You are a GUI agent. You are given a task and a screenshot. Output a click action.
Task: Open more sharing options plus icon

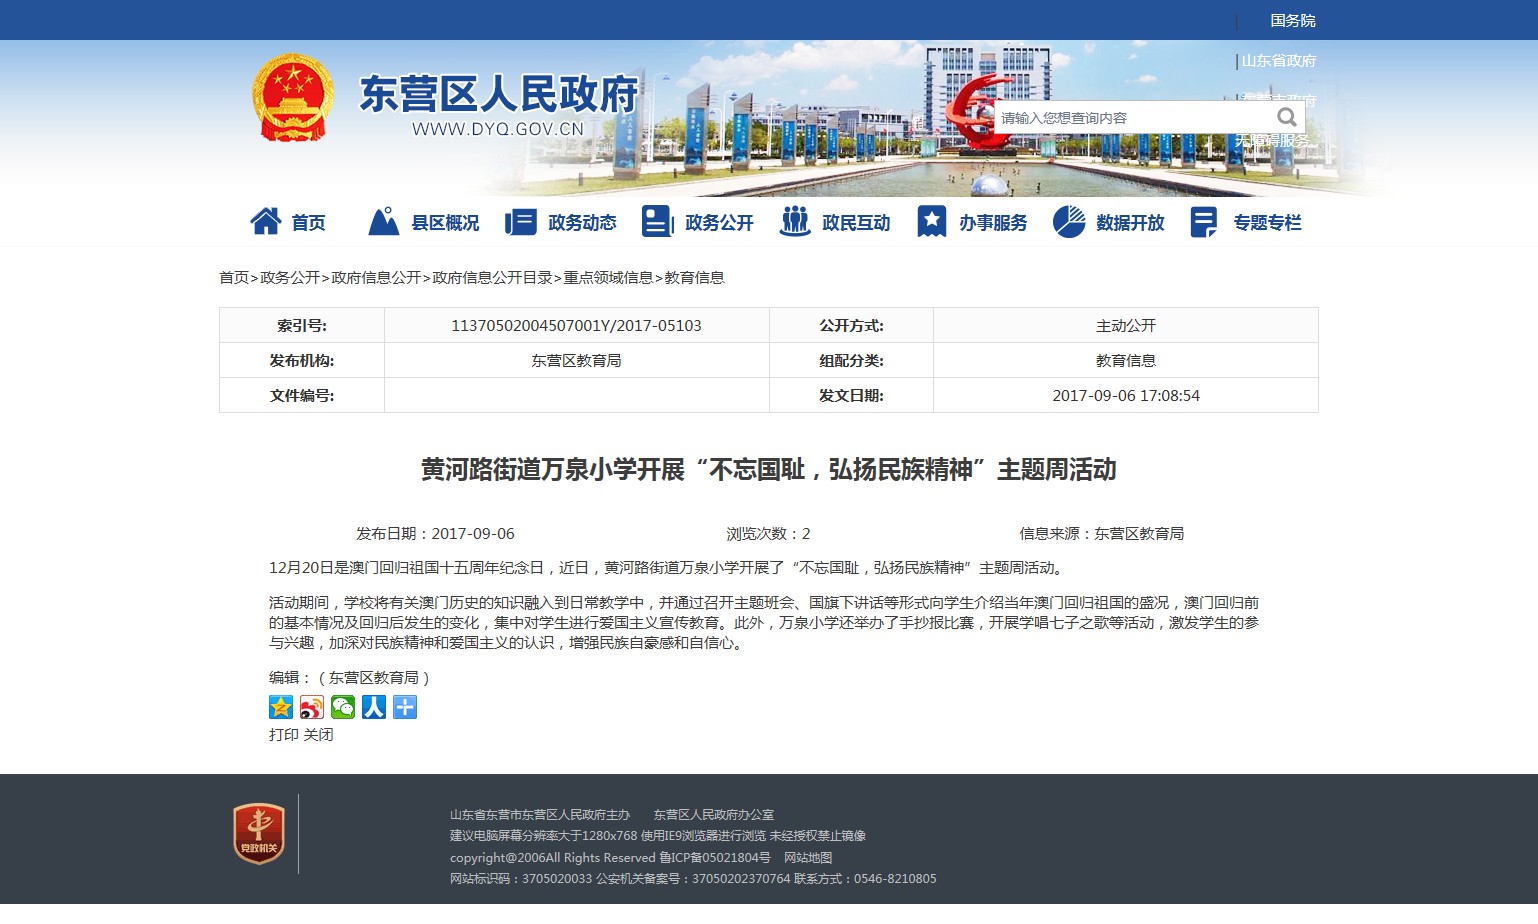[x=405, y=707]
